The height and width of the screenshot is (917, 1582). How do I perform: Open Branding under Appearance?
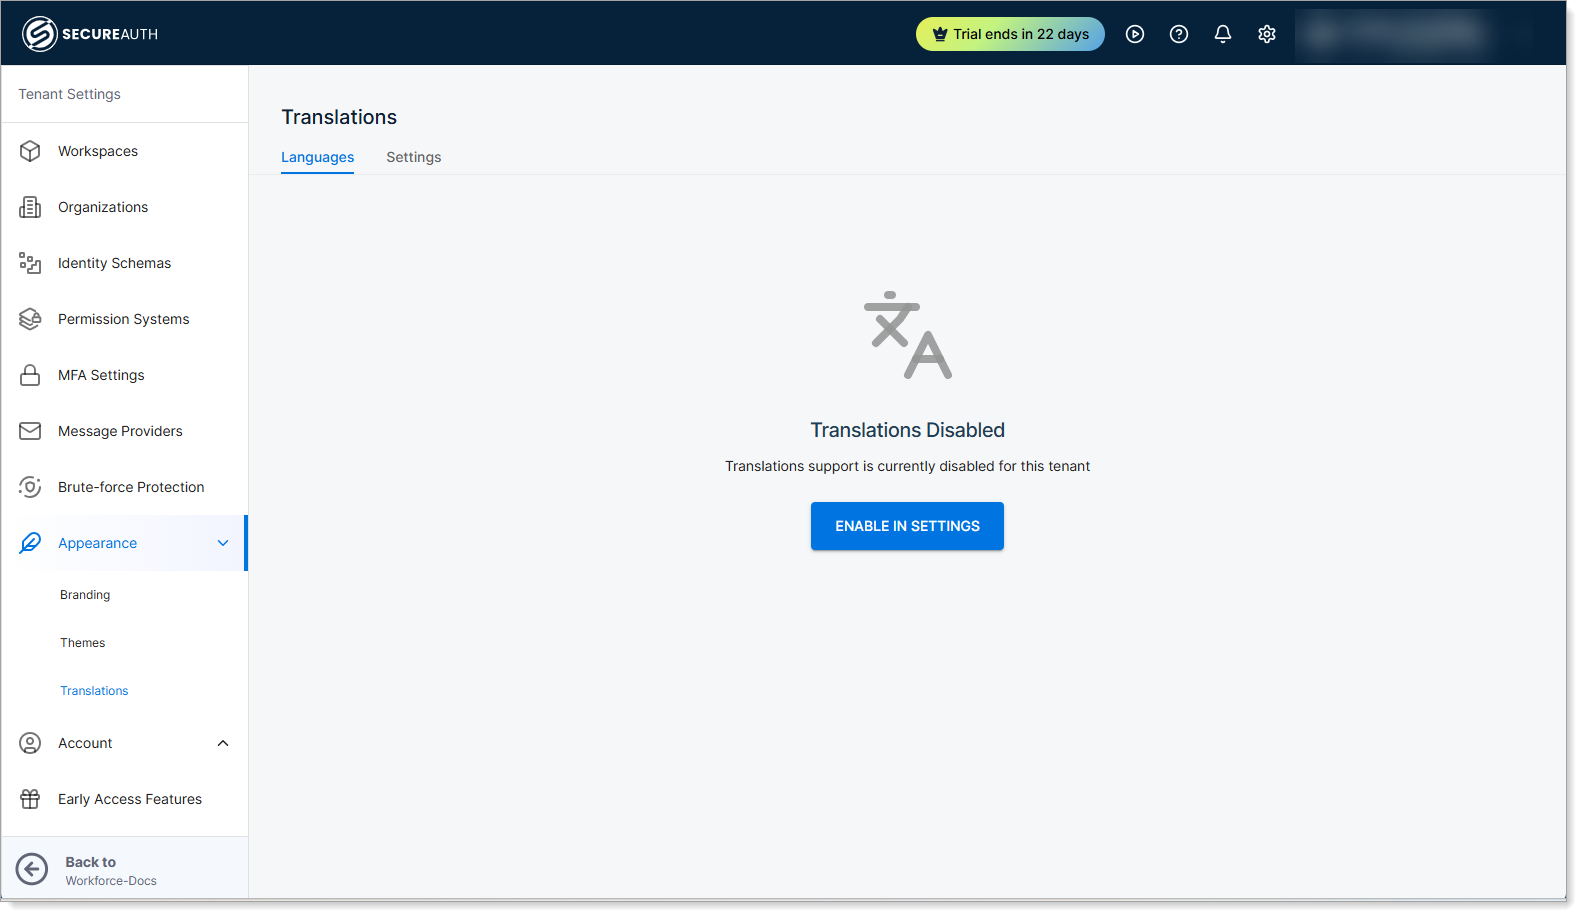(x=85, y=595)
